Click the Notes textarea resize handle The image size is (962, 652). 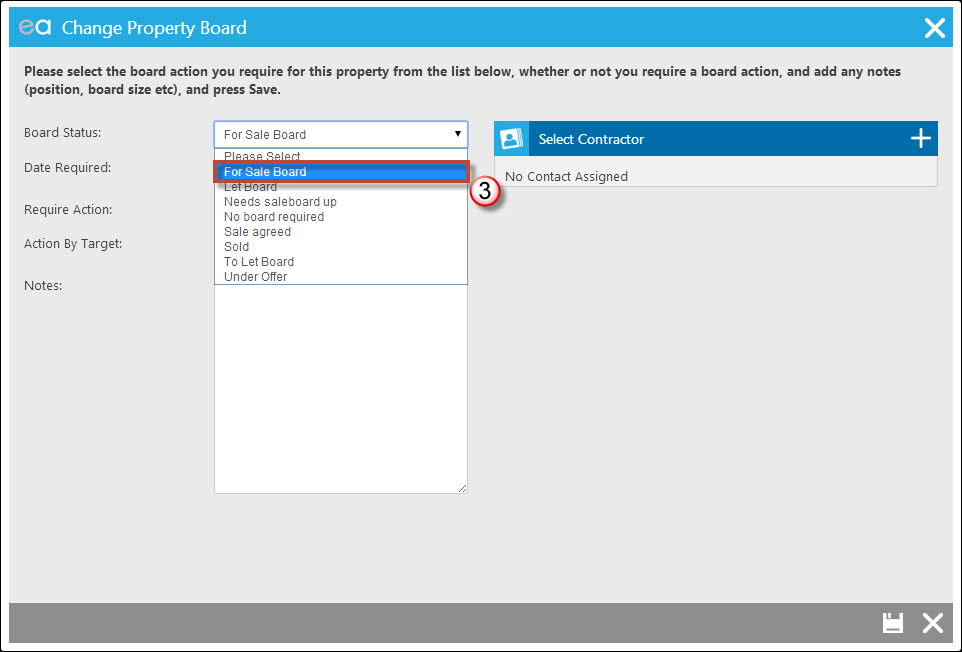point(462,488)
